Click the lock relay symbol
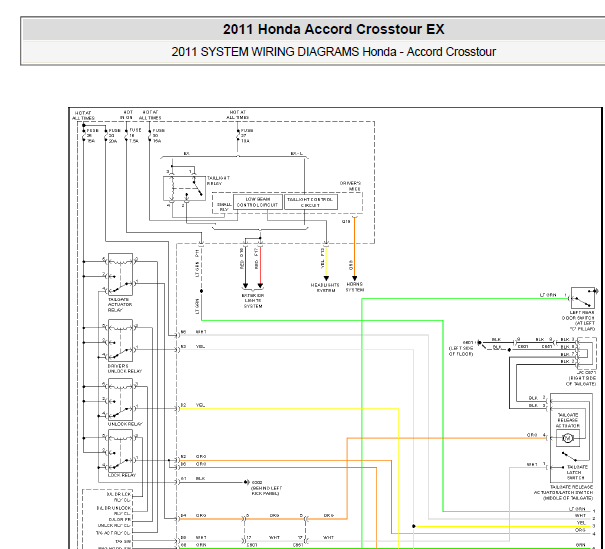The width and height of the screenshot is (605, 549). coord(120,451)
